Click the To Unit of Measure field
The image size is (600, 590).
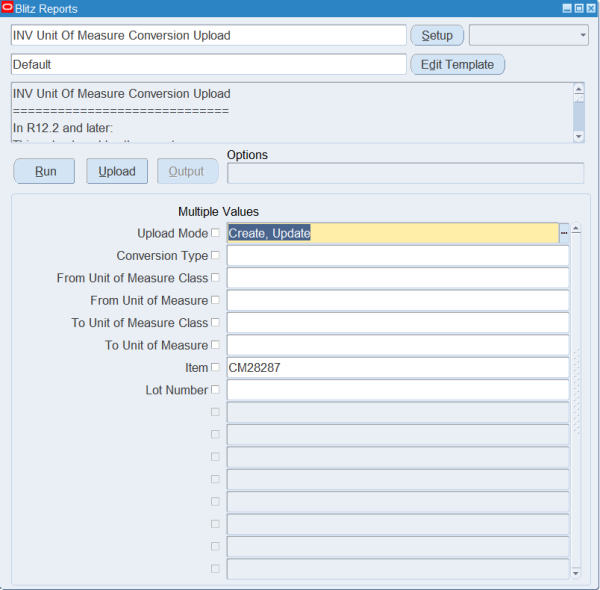(x=398, y=345)
